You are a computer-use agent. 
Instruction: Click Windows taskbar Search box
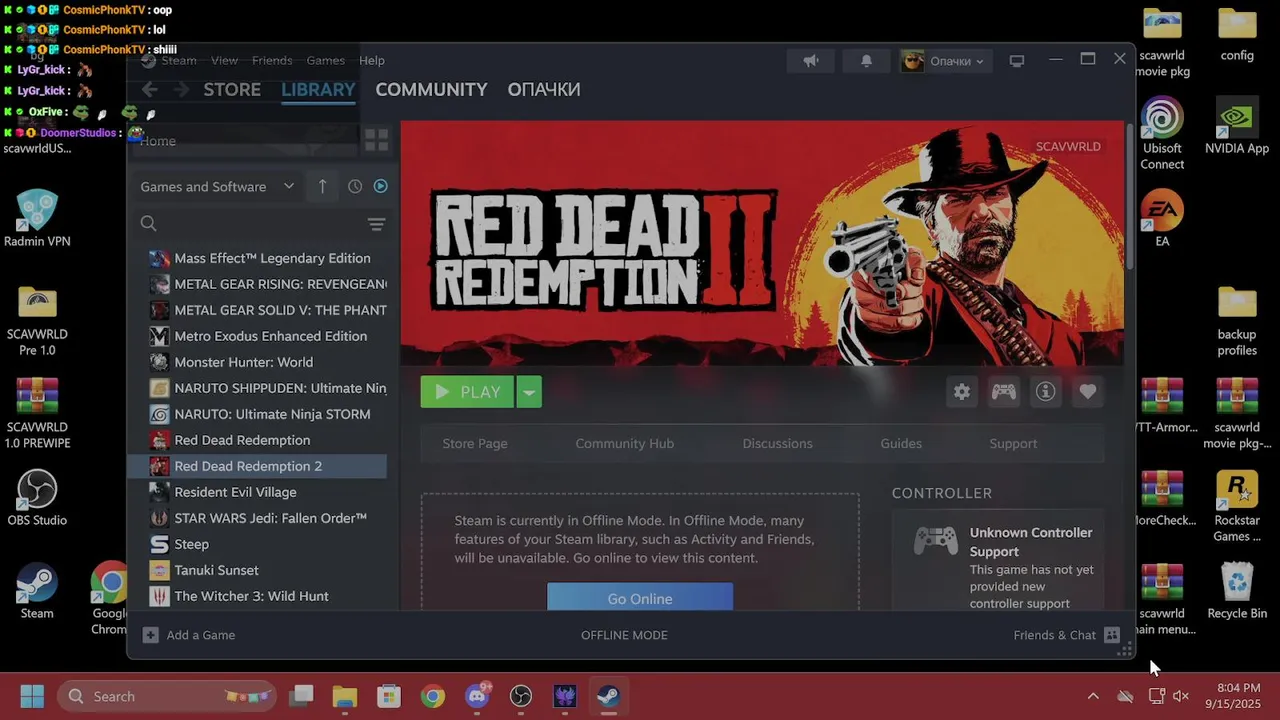click(x=164, y=696)
